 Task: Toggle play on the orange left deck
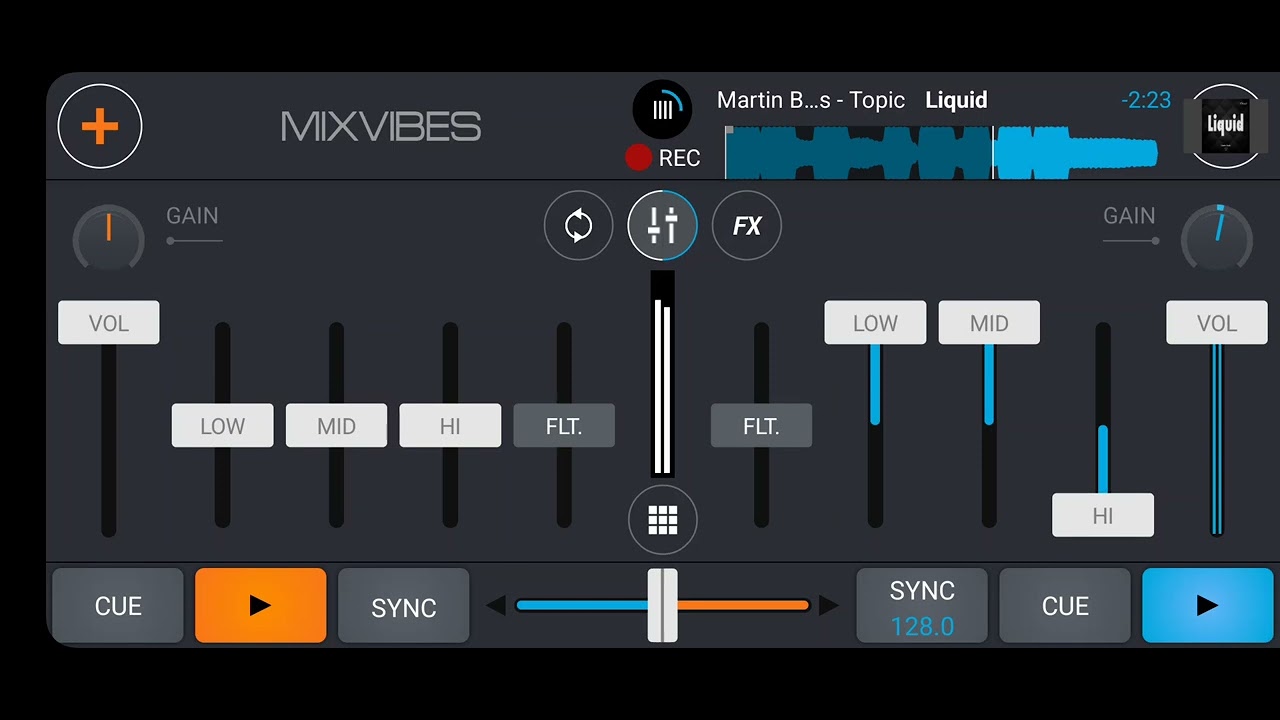pyautogui.click(x=261, y=605)
